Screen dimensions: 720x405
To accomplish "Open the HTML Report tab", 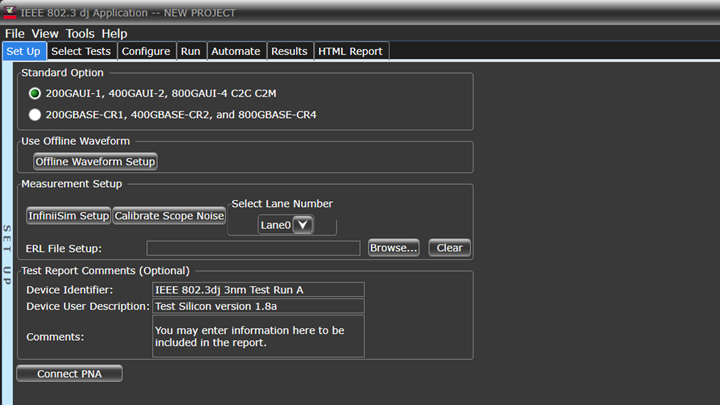I will [x=350, y=51].
